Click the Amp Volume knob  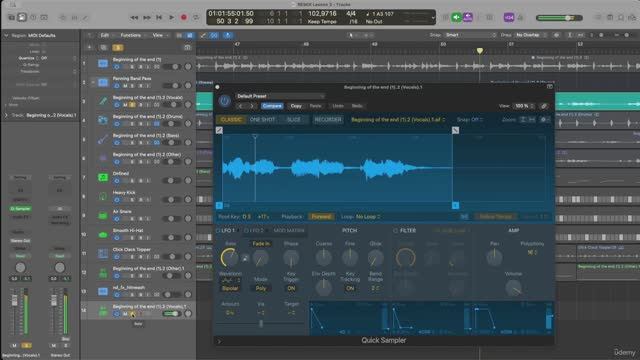(513, 288)
